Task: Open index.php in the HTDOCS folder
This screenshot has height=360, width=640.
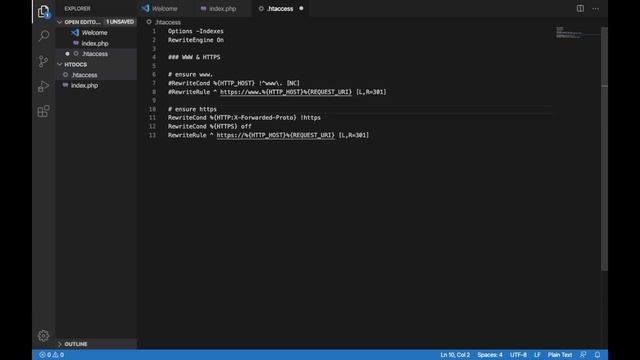Action: tap(84, 86)
